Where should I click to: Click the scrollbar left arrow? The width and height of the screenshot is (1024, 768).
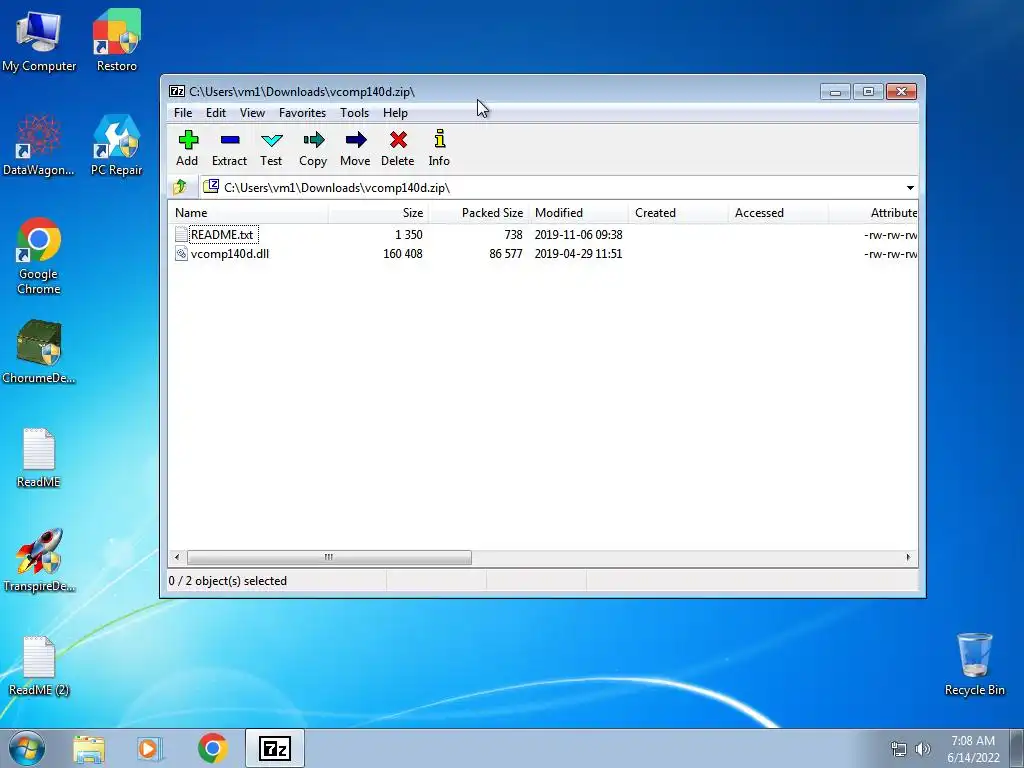pos(176,557)
